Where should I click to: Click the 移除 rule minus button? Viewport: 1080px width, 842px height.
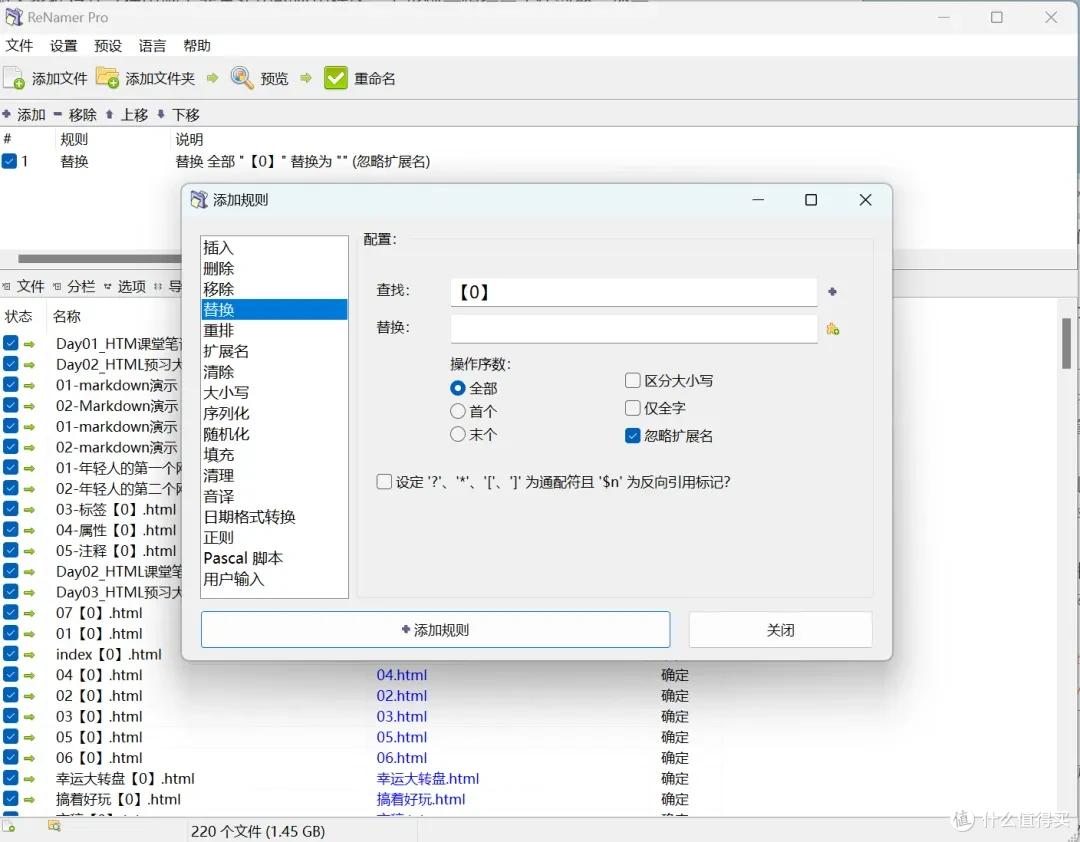[x=75, y=114]
